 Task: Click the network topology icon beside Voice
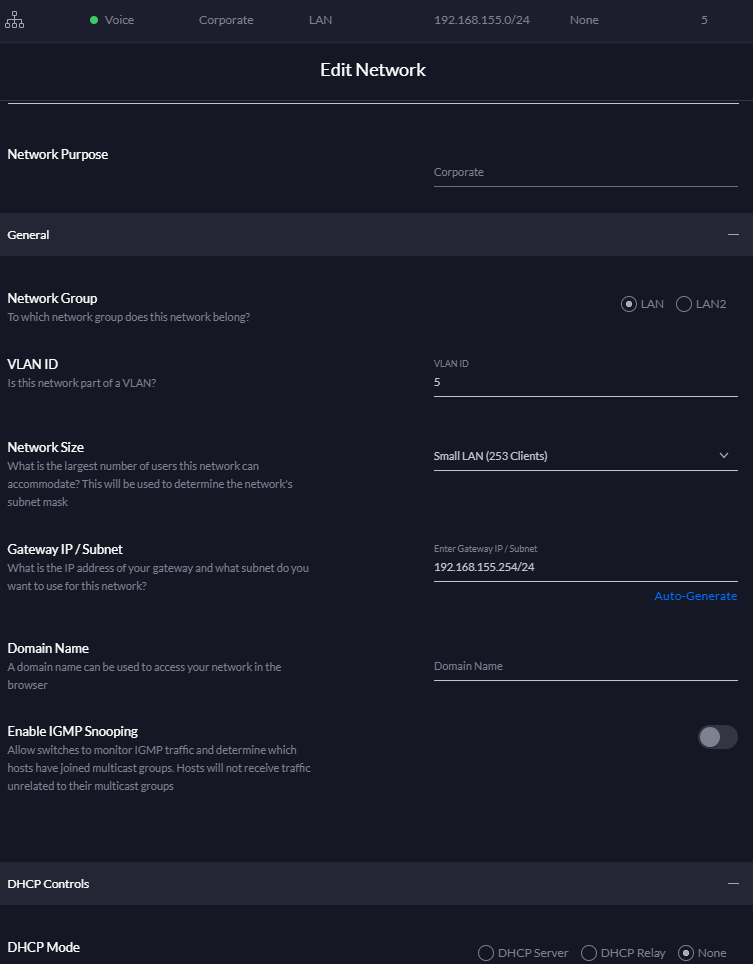point(15,20)
